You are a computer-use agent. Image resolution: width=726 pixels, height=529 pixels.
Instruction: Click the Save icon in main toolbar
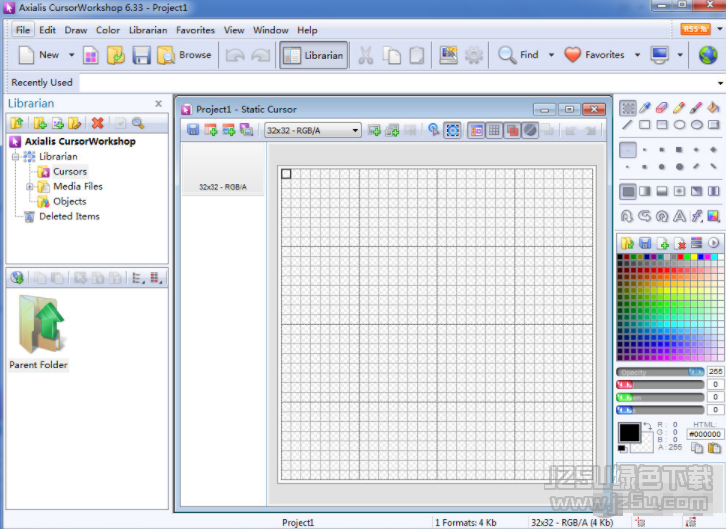click(x=141, y=55)
